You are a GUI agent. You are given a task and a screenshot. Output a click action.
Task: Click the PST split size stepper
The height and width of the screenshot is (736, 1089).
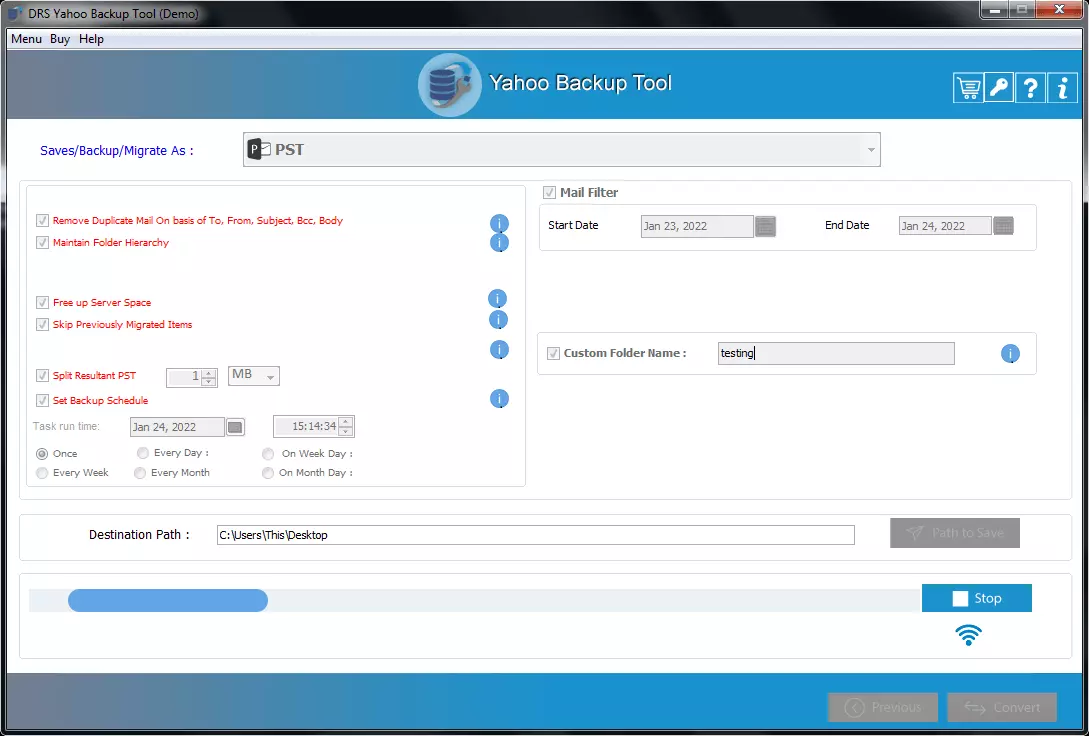tap(208, 377)
